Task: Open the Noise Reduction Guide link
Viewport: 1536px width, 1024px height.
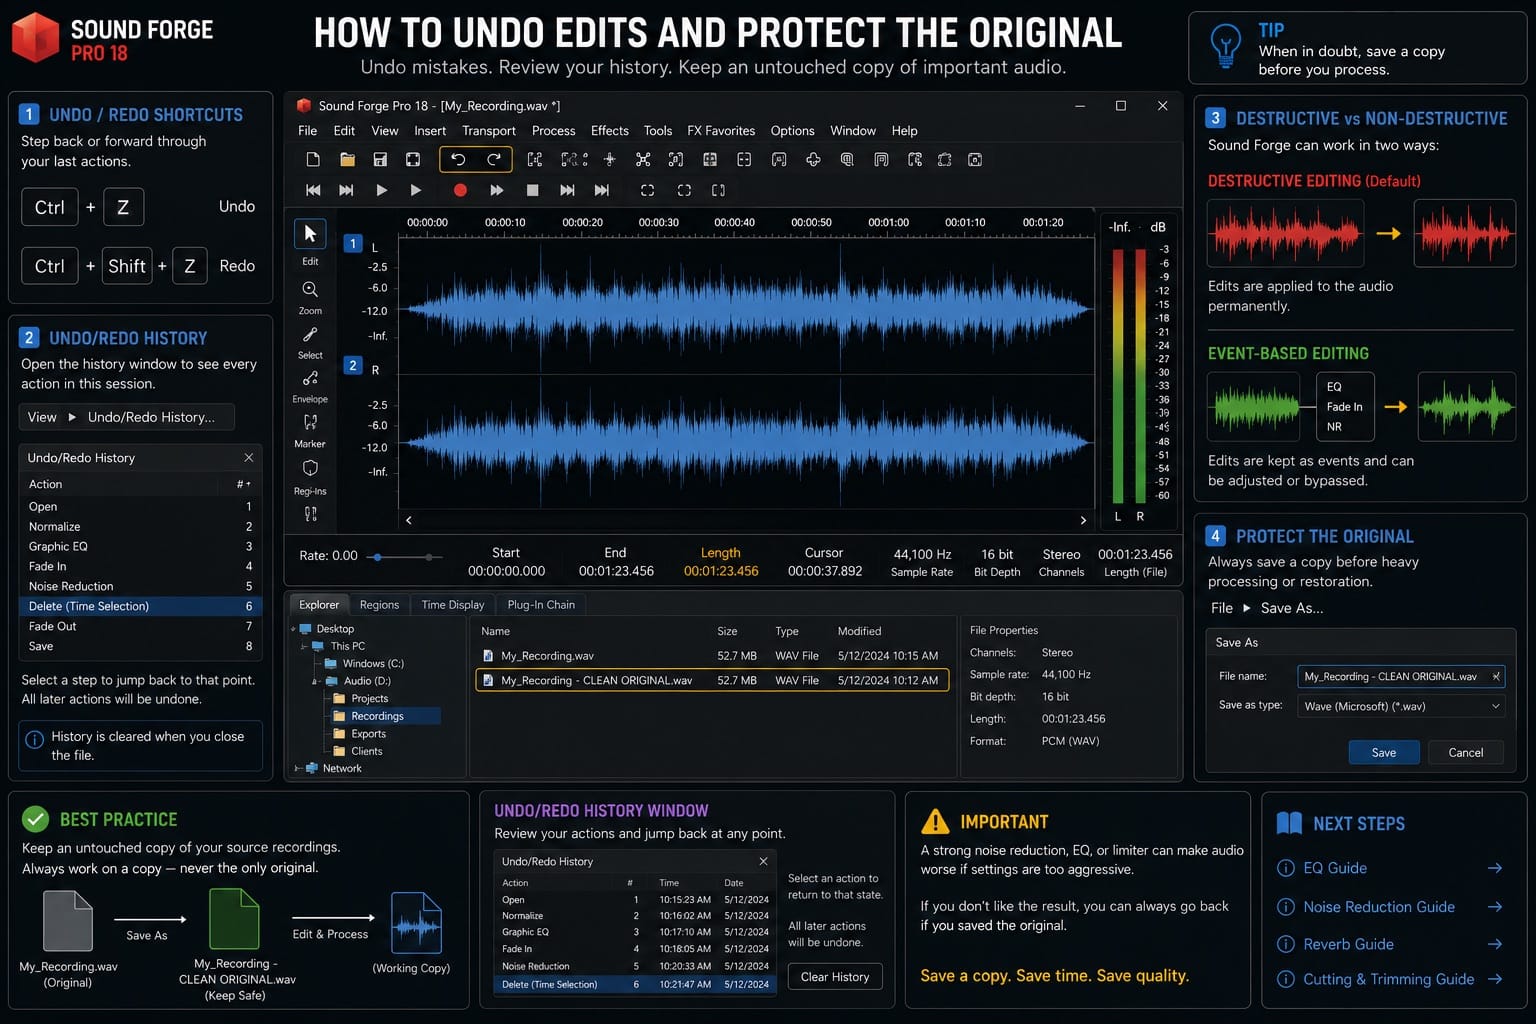Action: coord(1379,907)
